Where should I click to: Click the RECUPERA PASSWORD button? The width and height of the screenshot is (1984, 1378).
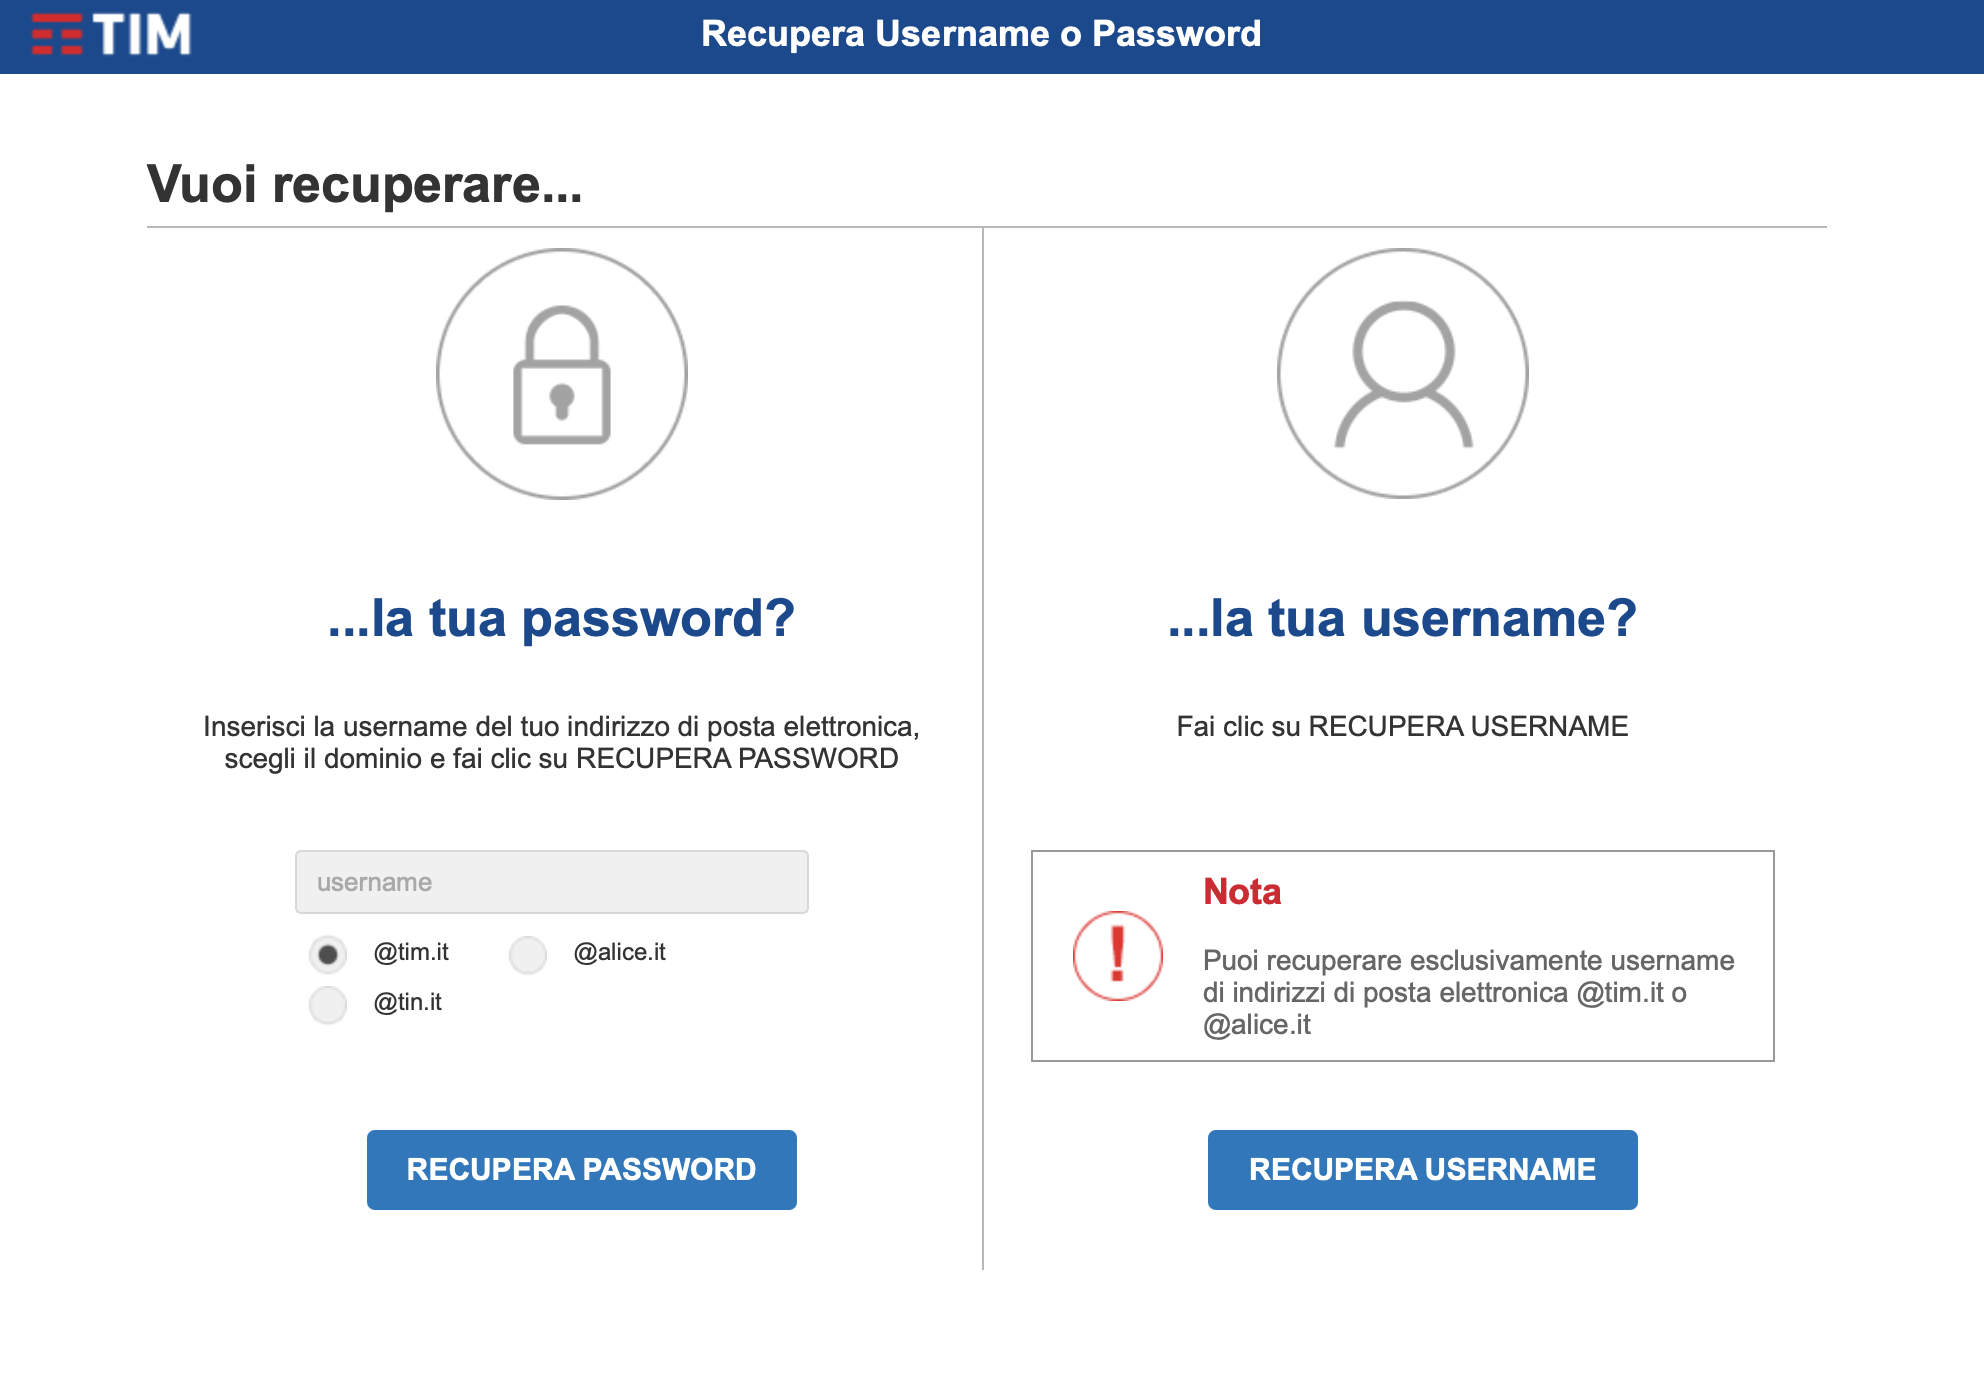pos(582,1170)
